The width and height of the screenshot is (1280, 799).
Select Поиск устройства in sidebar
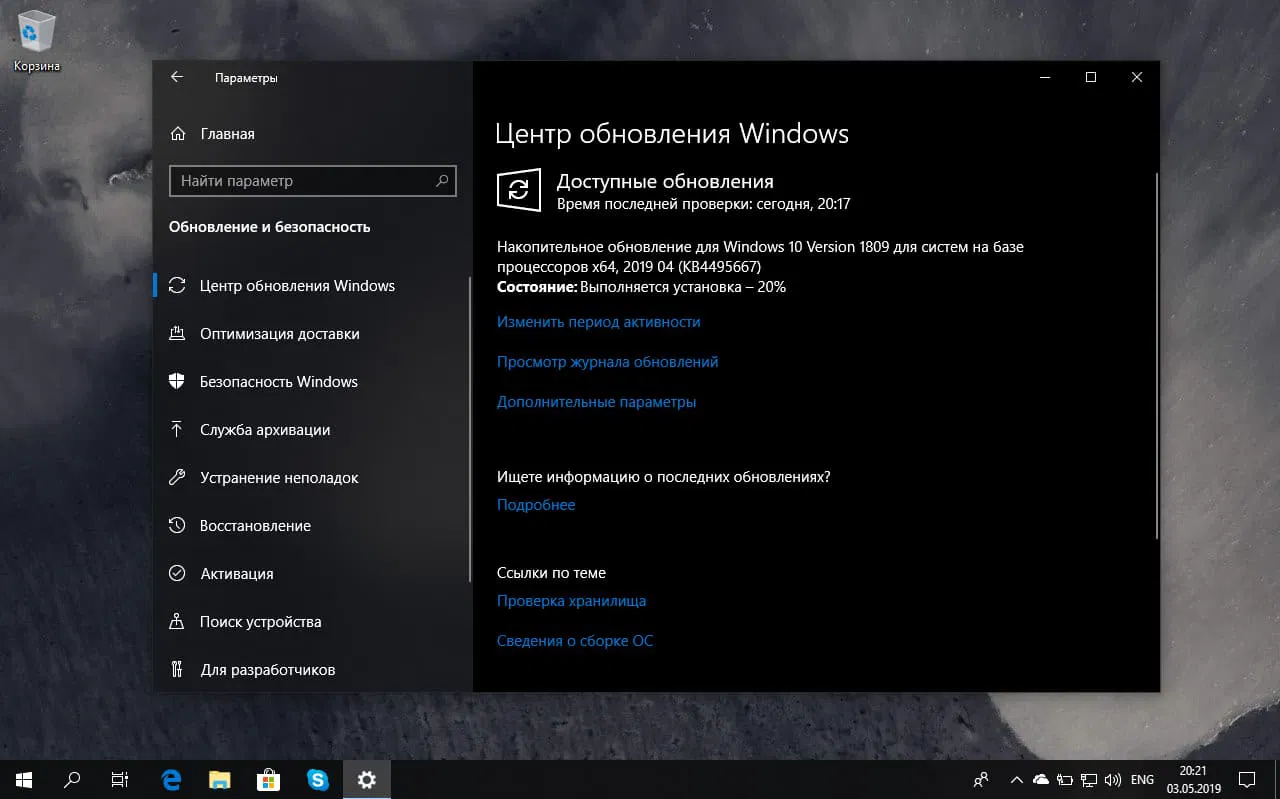coord(258,621)
